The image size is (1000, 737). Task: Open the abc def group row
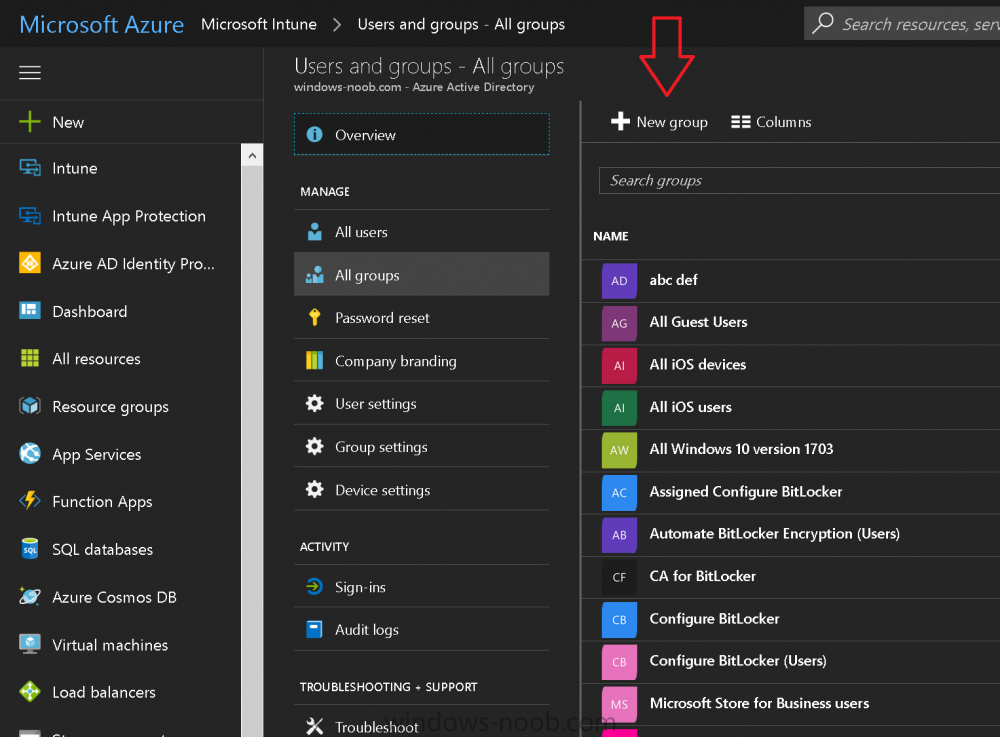(x=791, y=280)
